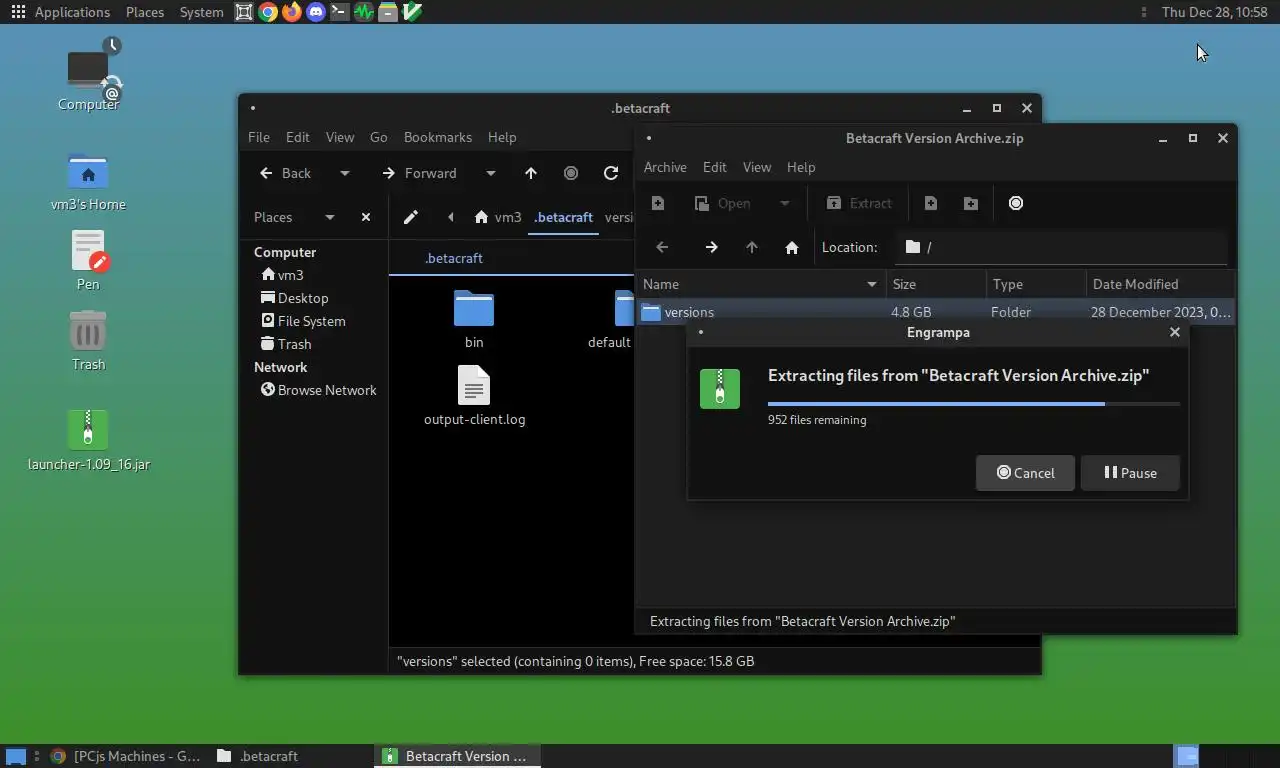The width and height of the screenshot is (1280, 768).
Task: Click the add files icon in Engrampa toolbar
Action: 931,203
